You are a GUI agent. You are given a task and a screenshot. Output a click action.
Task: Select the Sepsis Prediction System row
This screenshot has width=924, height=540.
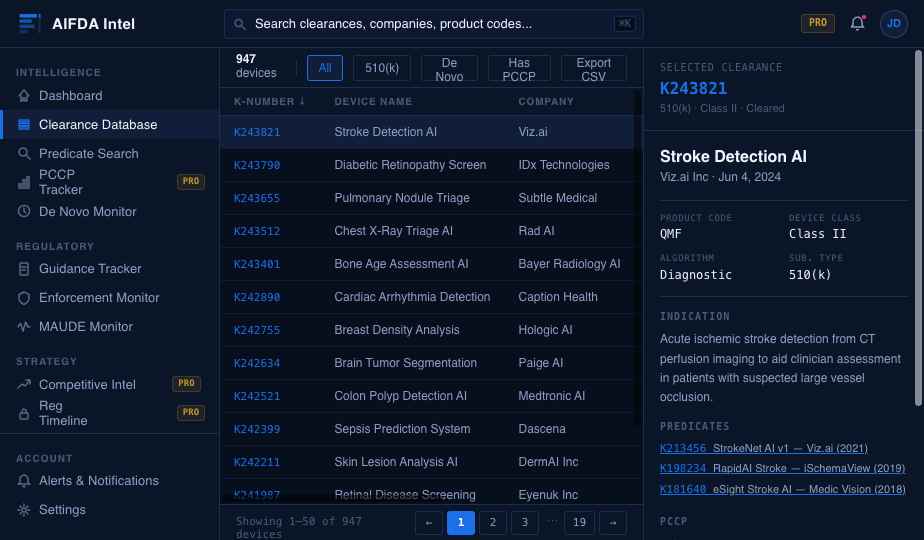coord(431,429)
